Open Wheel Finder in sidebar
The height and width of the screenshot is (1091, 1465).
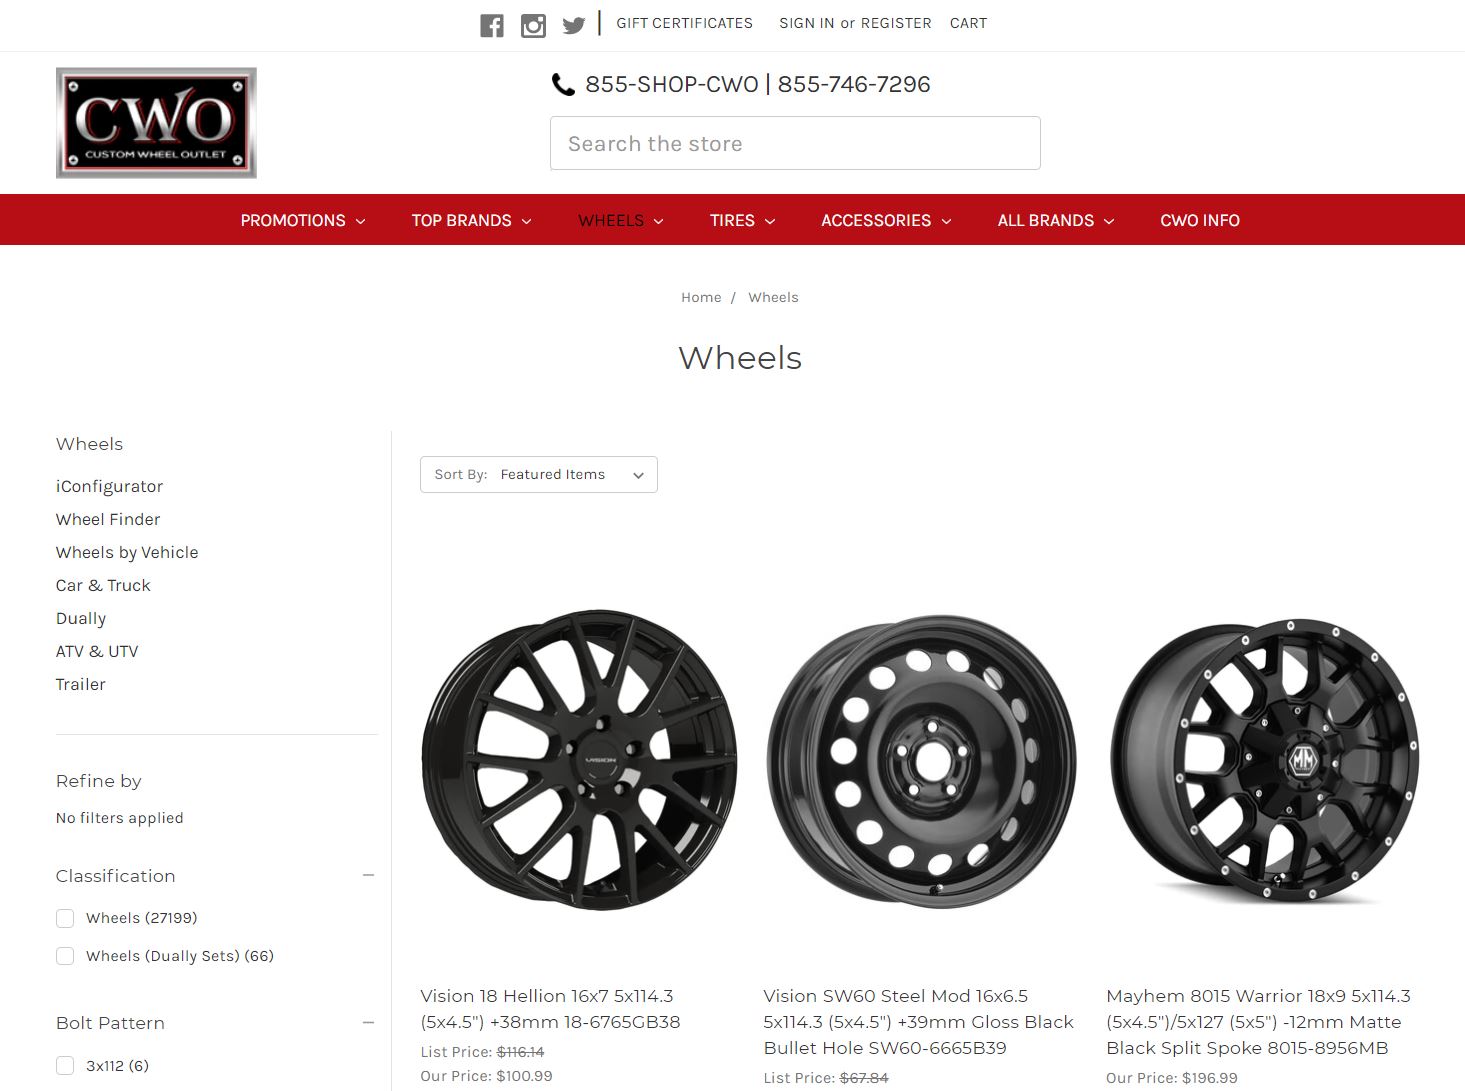coord(108,519)
